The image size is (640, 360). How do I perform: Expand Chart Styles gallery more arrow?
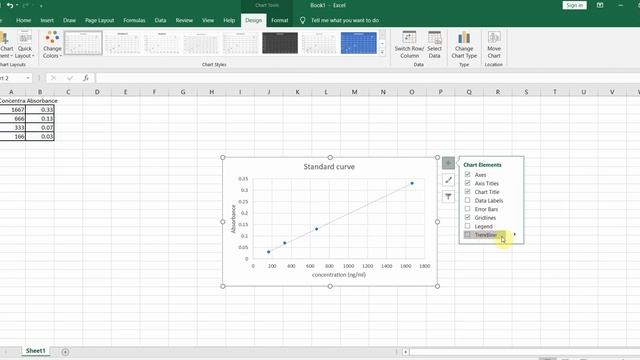pos(382,52)
